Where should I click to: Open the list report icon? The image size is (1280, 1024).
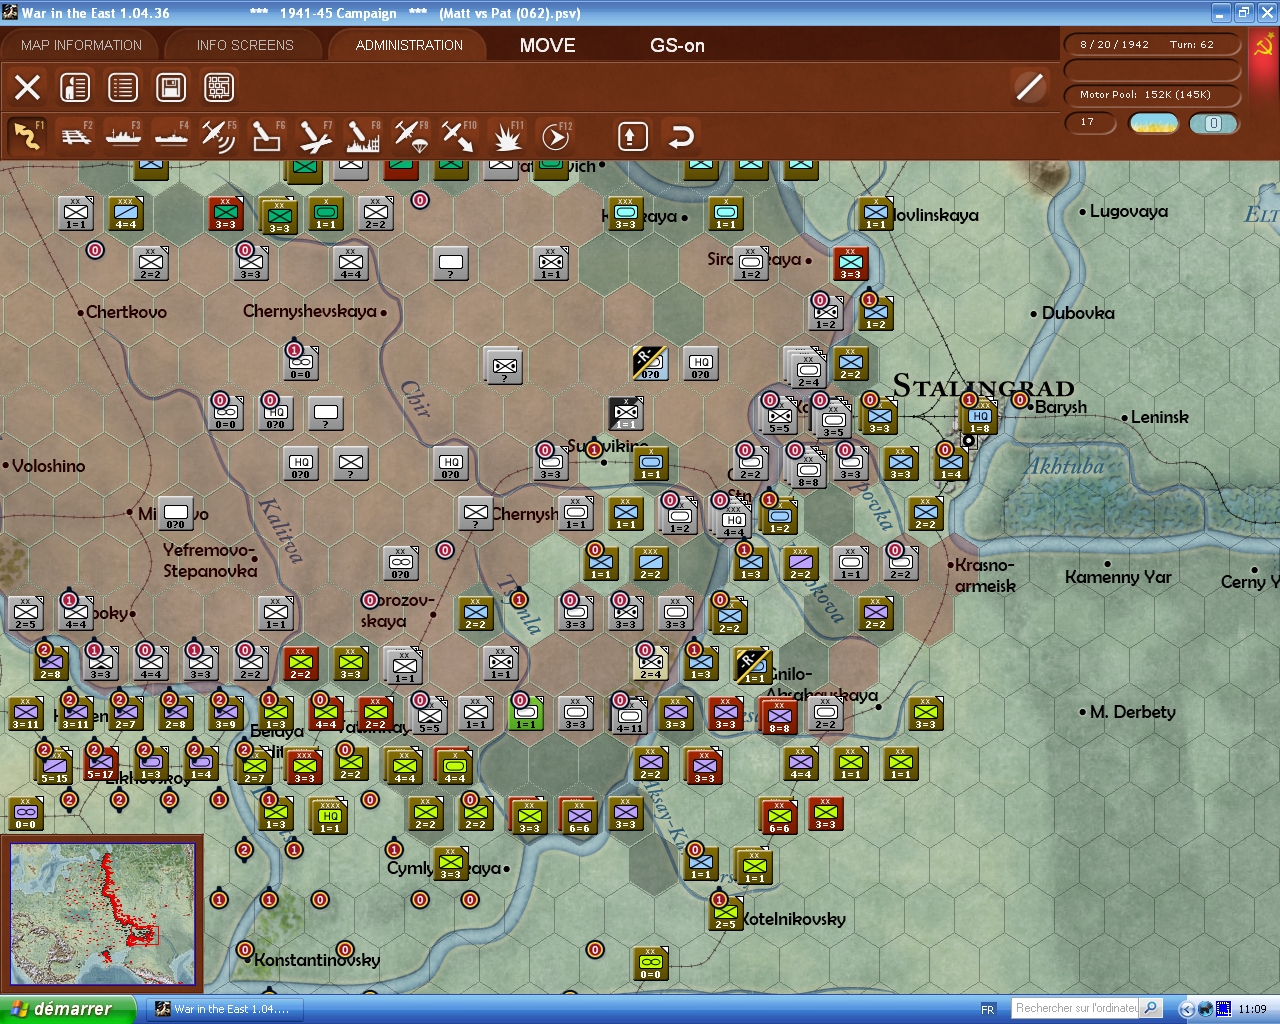[x=123, y=87]
